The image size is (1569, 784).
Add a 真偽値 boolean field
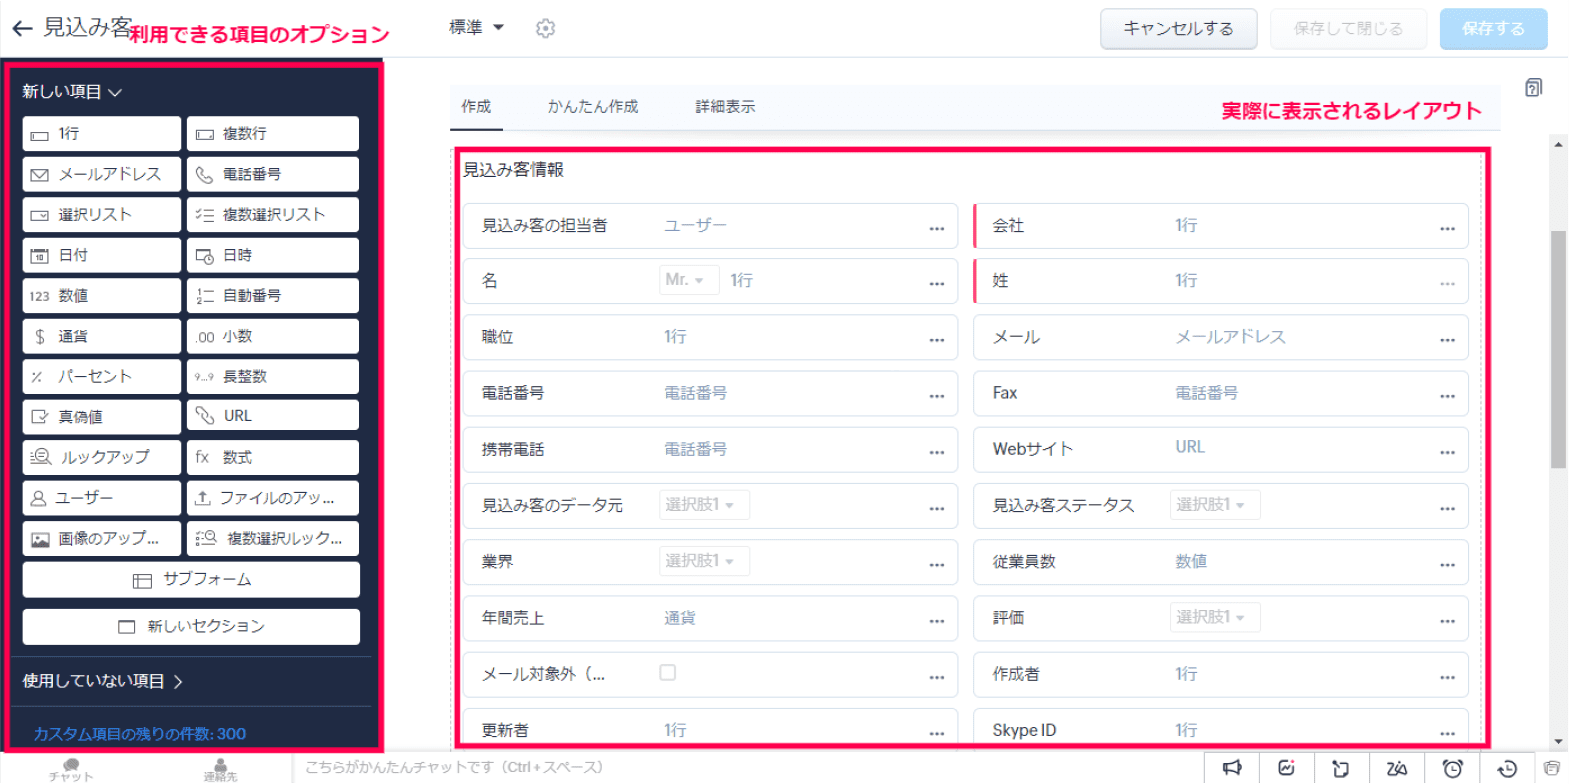tap(101, 416)
